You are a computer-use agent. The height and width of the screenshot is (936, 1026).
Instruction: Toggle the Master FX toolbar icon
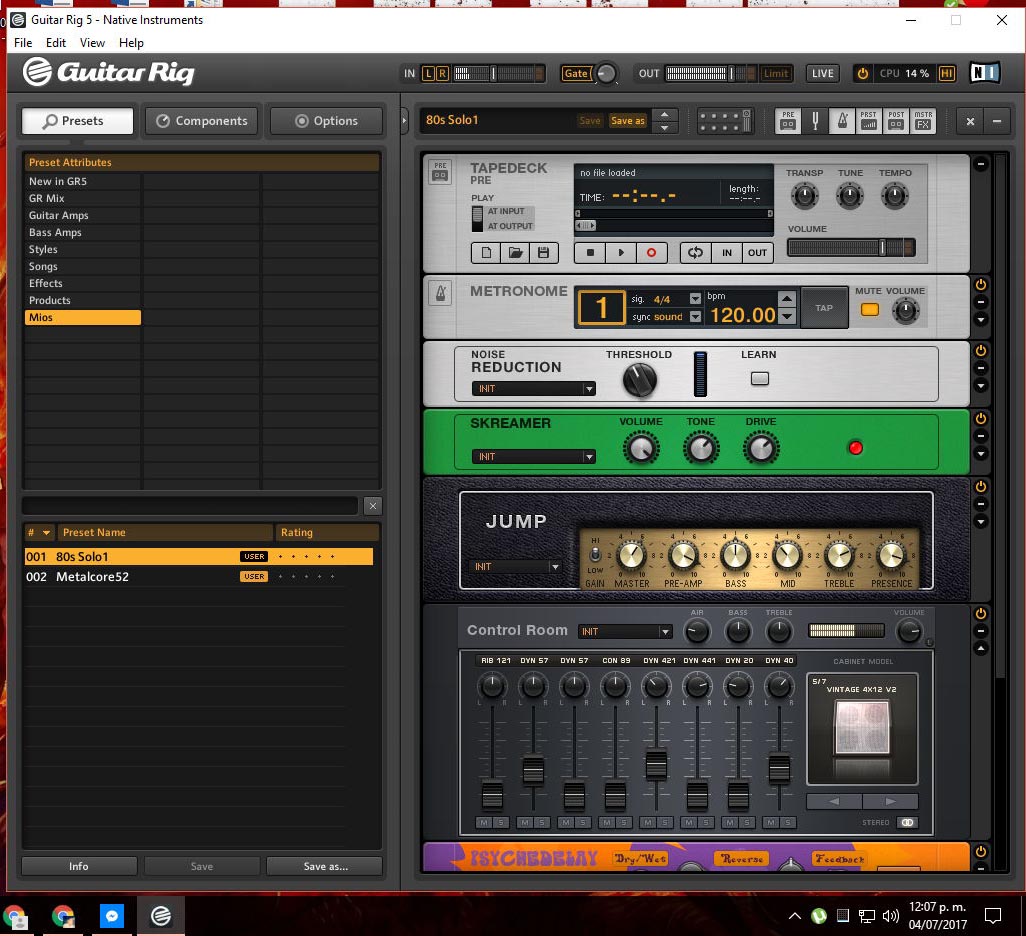click(923, 121)
